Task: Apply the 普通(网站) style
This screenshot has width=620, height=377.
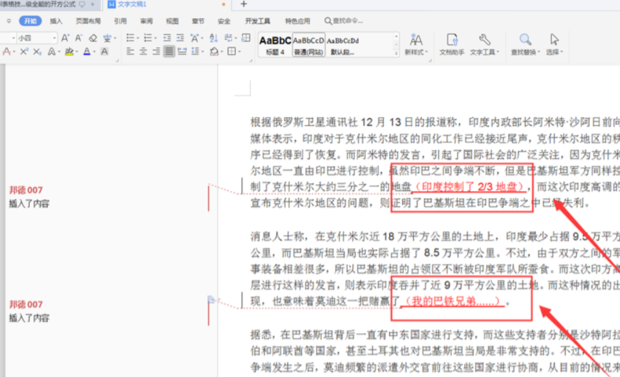Action: click(x=308, y=45)
